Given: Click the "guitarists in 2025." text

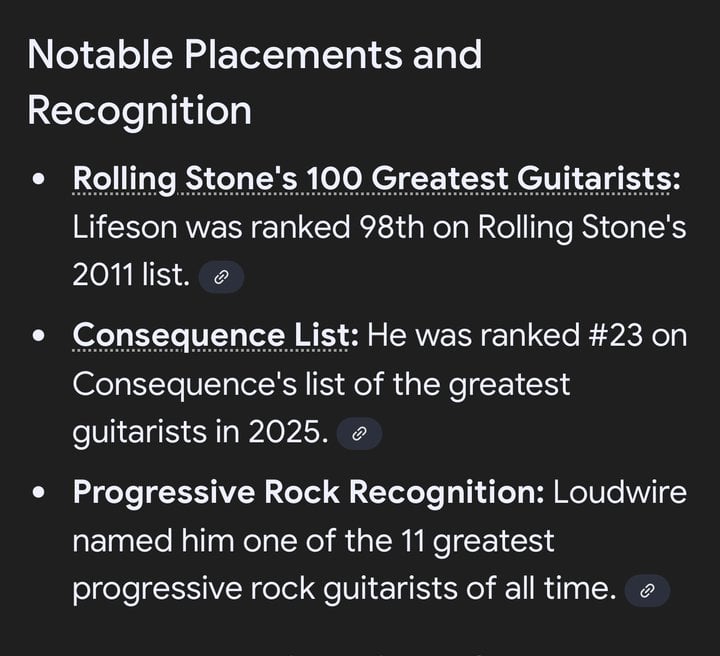Looking at the screenshot, I should (200, 432).
